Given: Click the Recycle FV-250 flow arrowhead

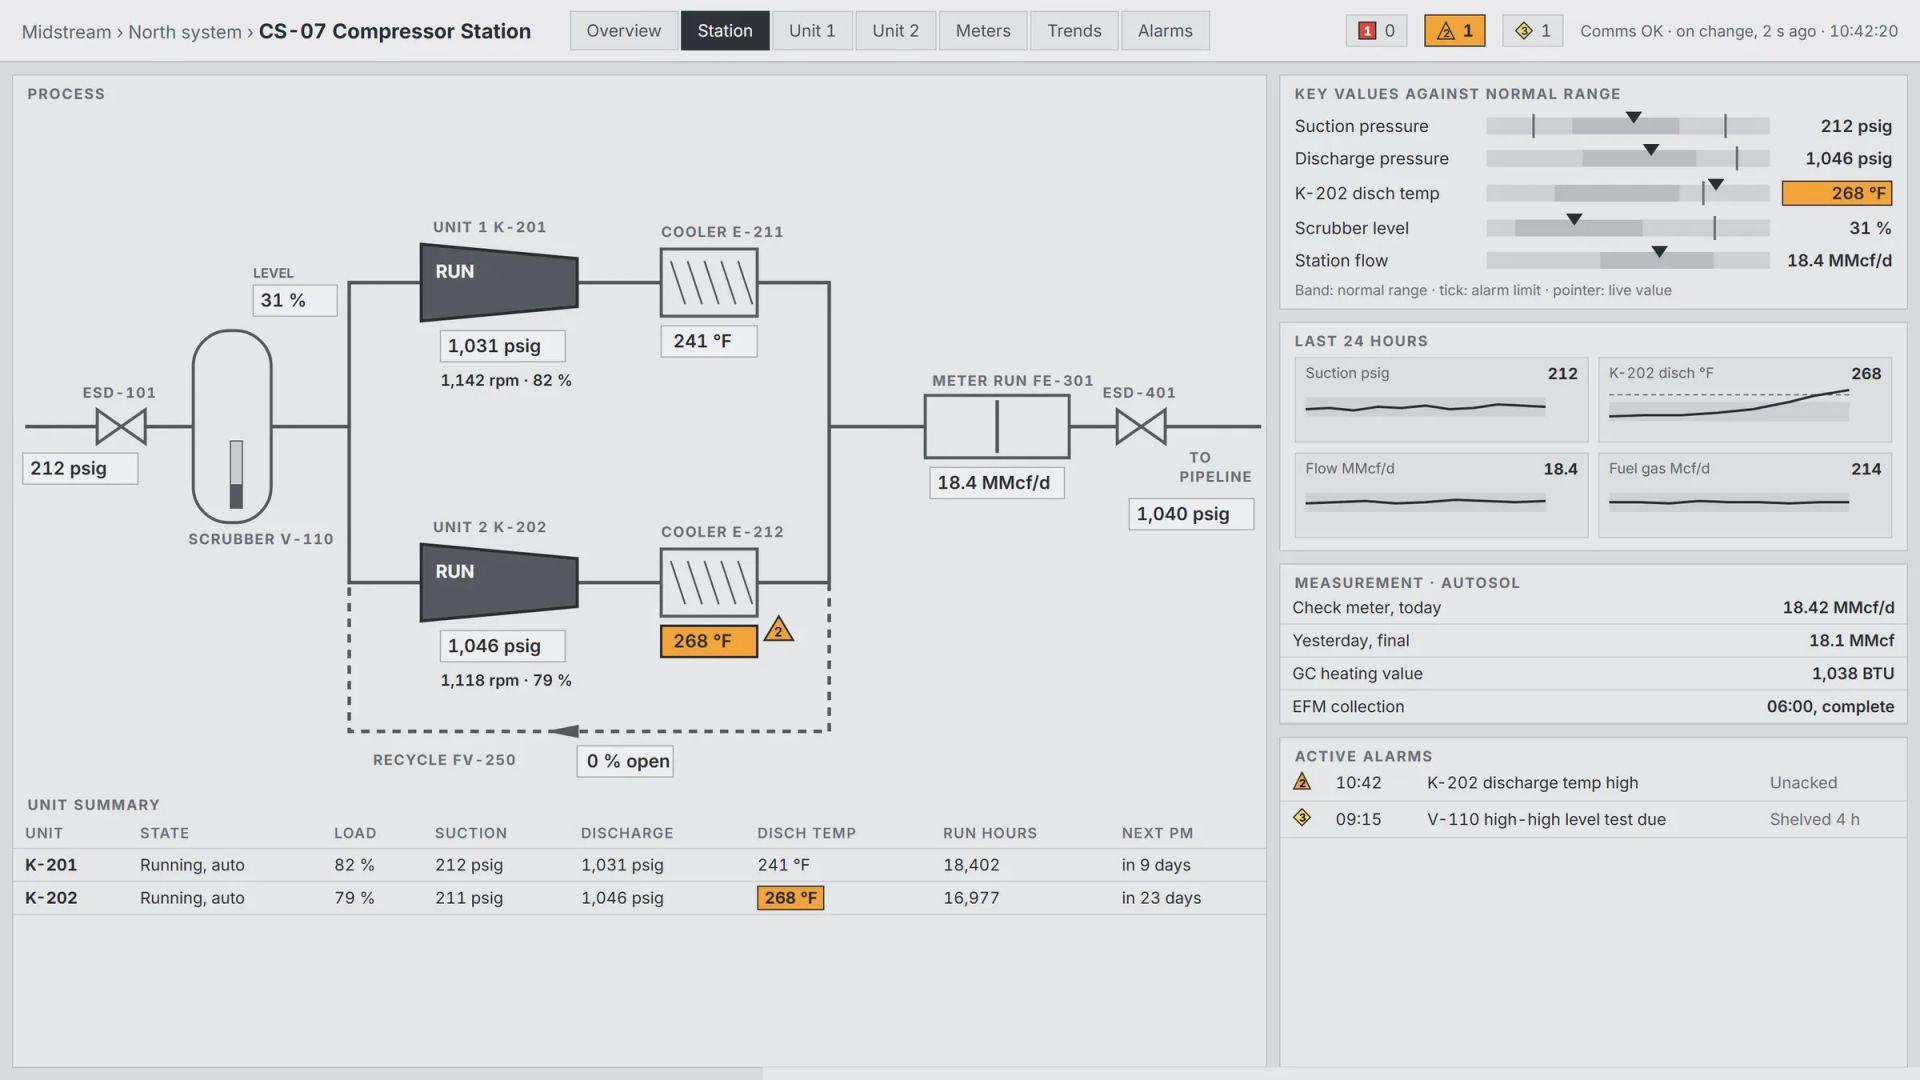Looking at the screenshot, I should pos(564,731).
